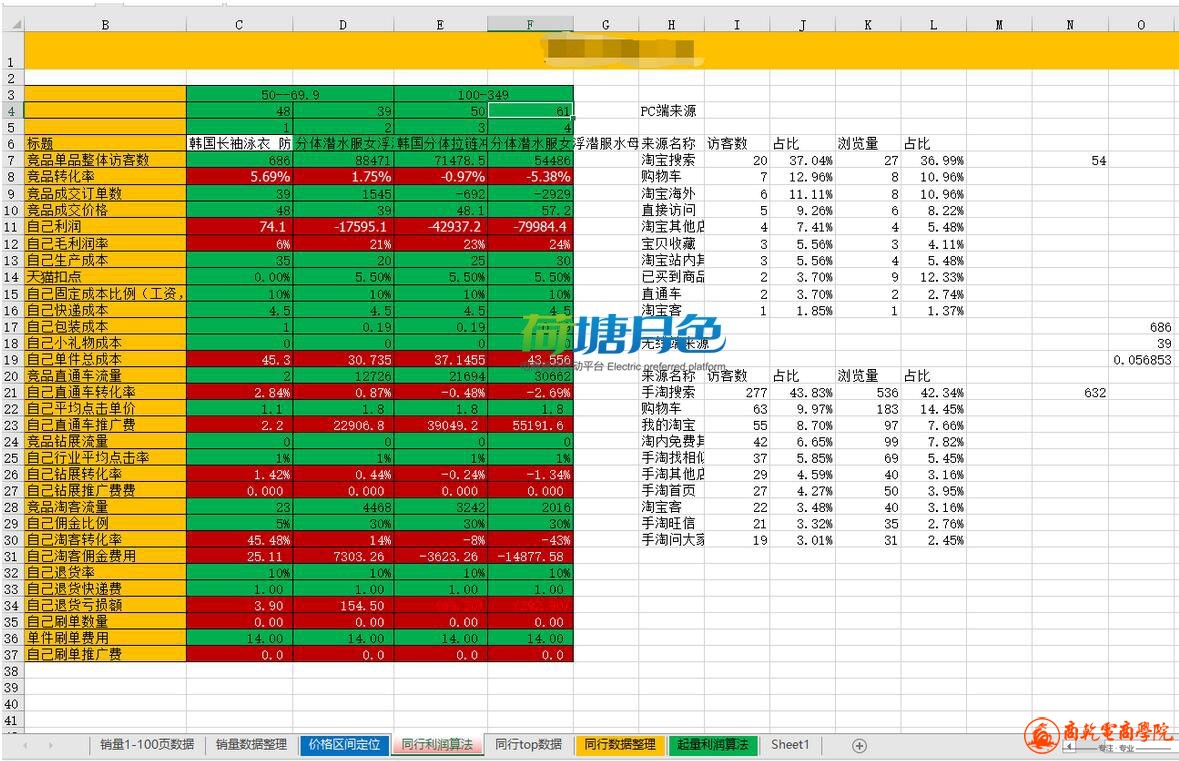The width and height of the screenshot is (1179, 761).
Task: Select the 手淘搜索 source cell
Action: tap(670, 393)
